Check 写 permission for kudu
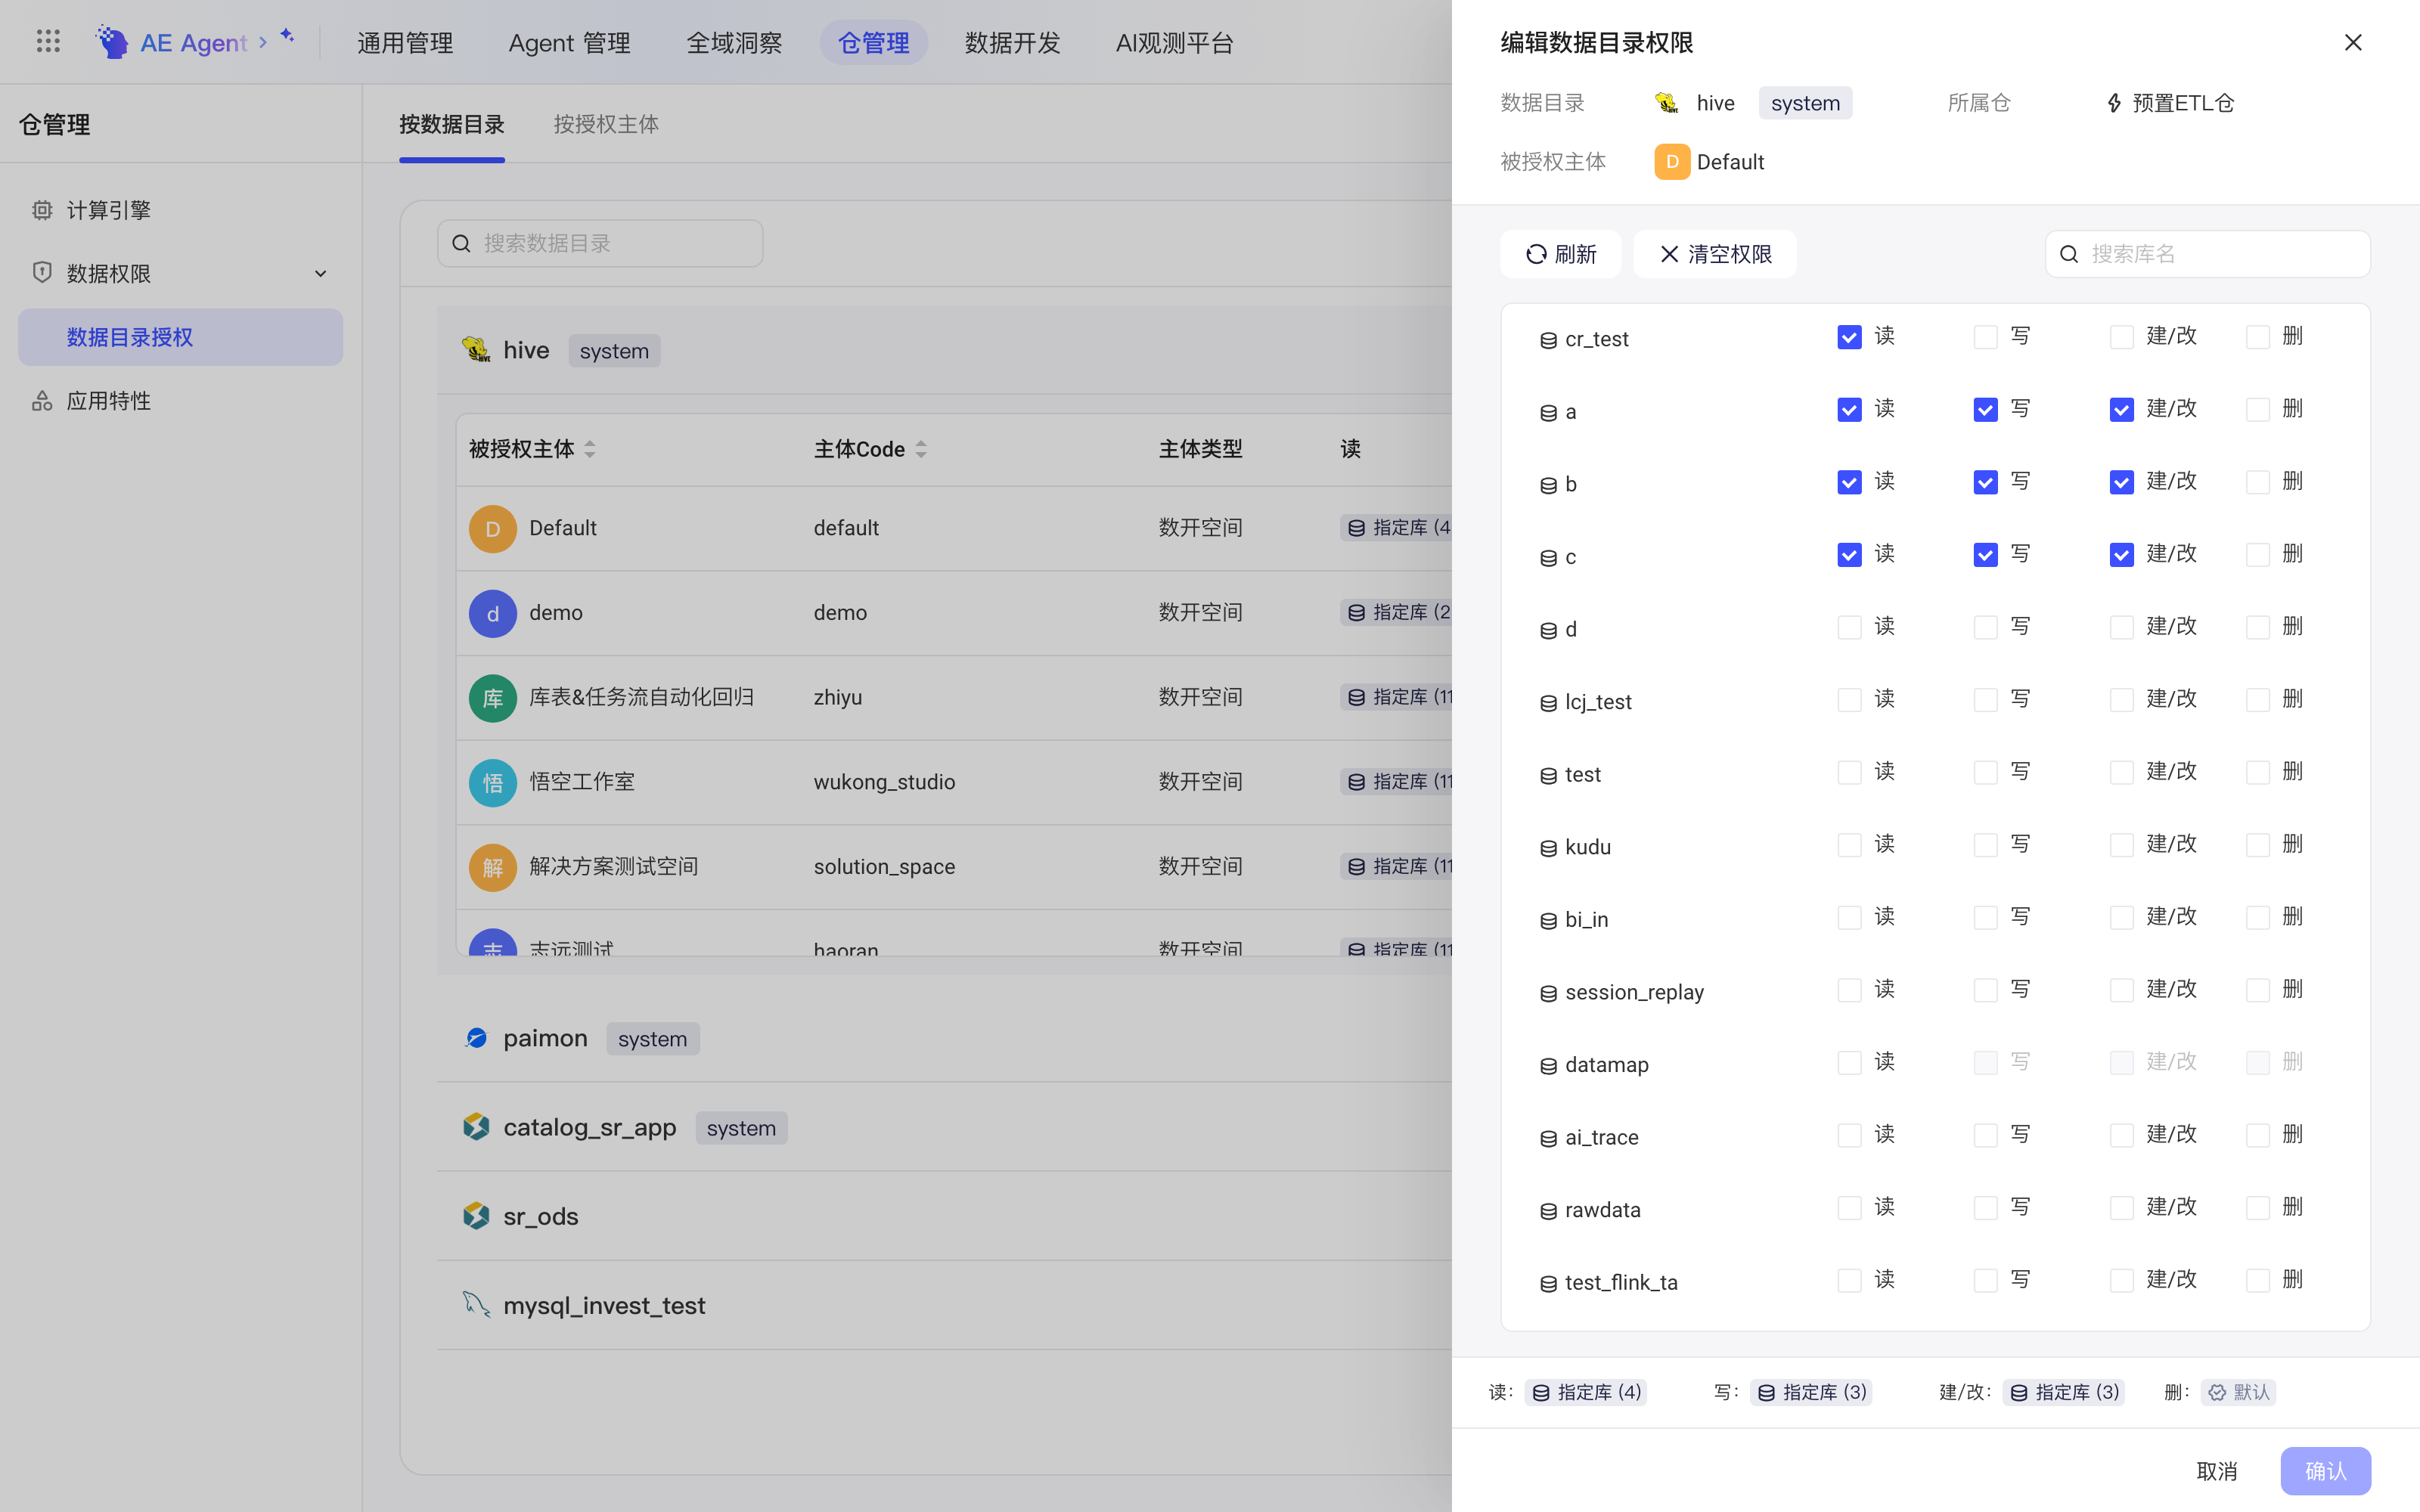Screen dimensions: 2420x1512 click(1985, 845)
